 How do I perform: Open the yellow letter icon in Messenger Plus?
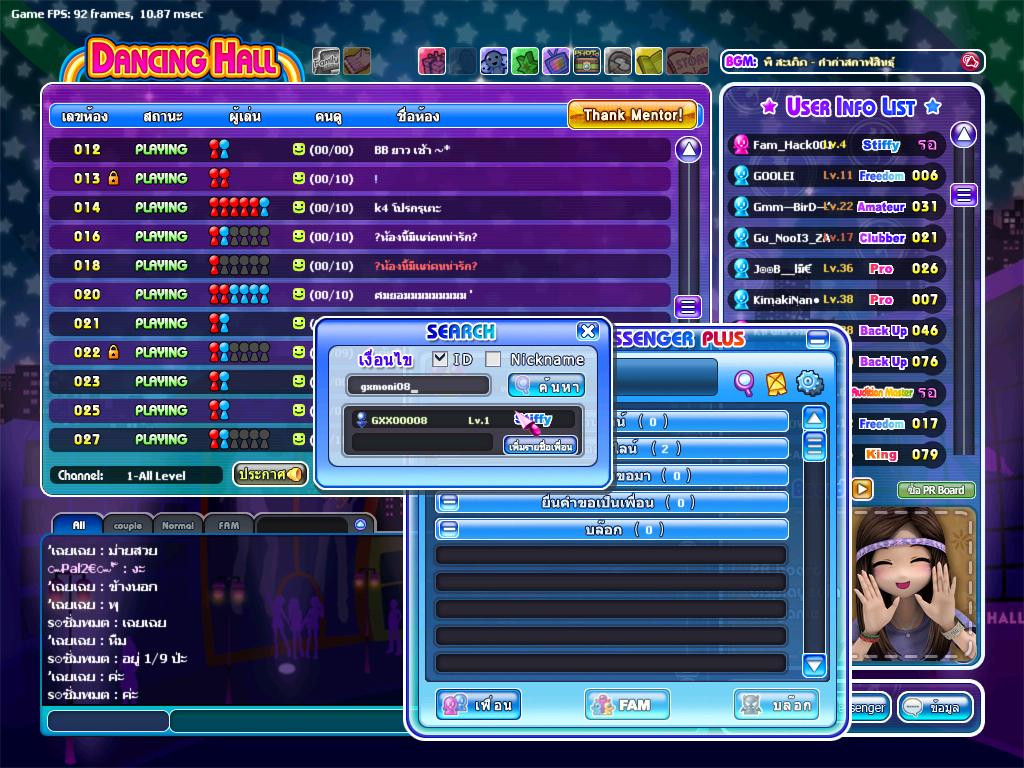[x=776, y=383]
